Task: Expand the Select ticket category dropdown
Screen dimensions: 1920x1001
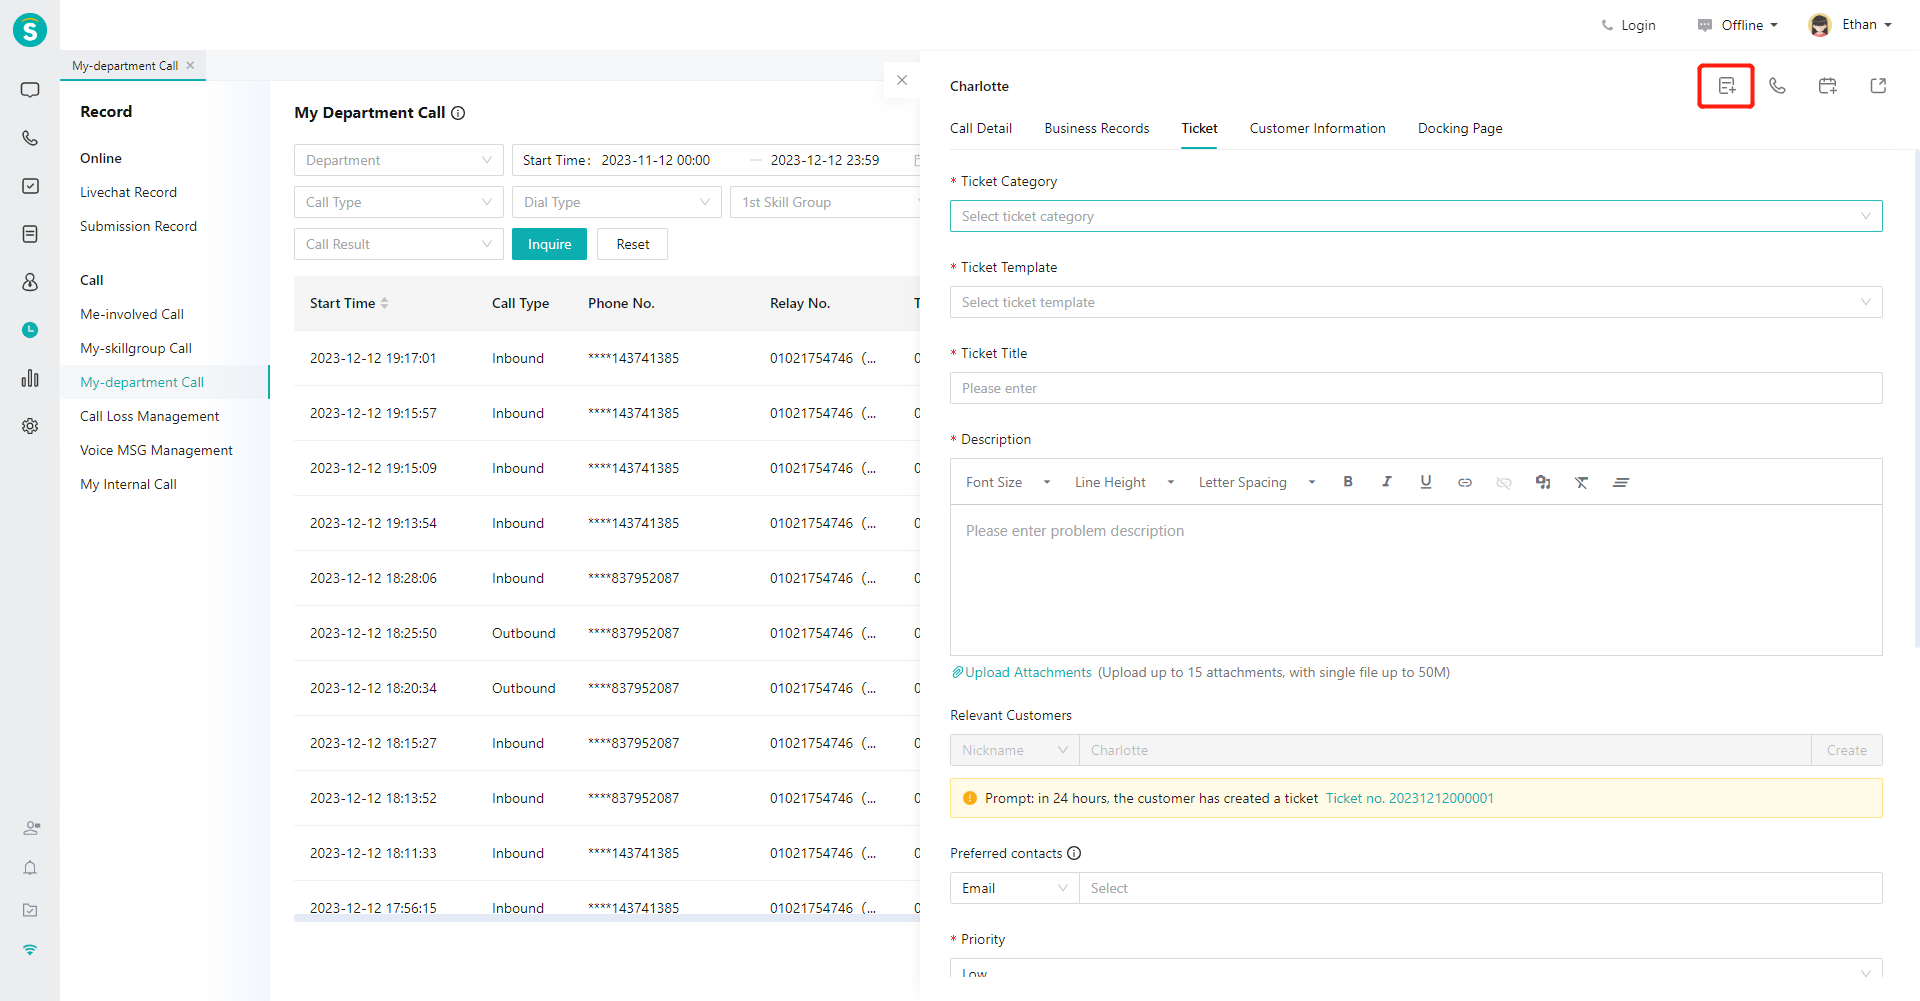Action: coord(1416,216)
